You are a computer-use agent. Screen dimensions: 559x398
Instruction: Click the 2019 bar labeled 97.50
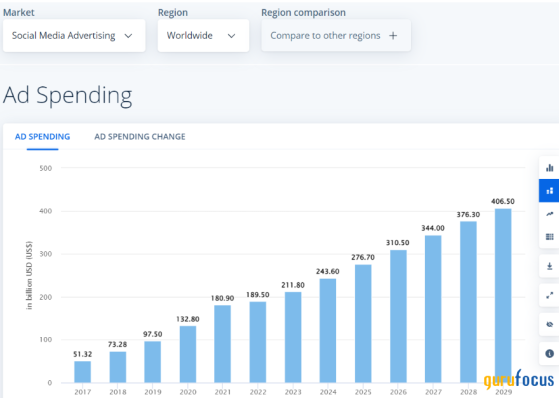(x=153, y=362)
